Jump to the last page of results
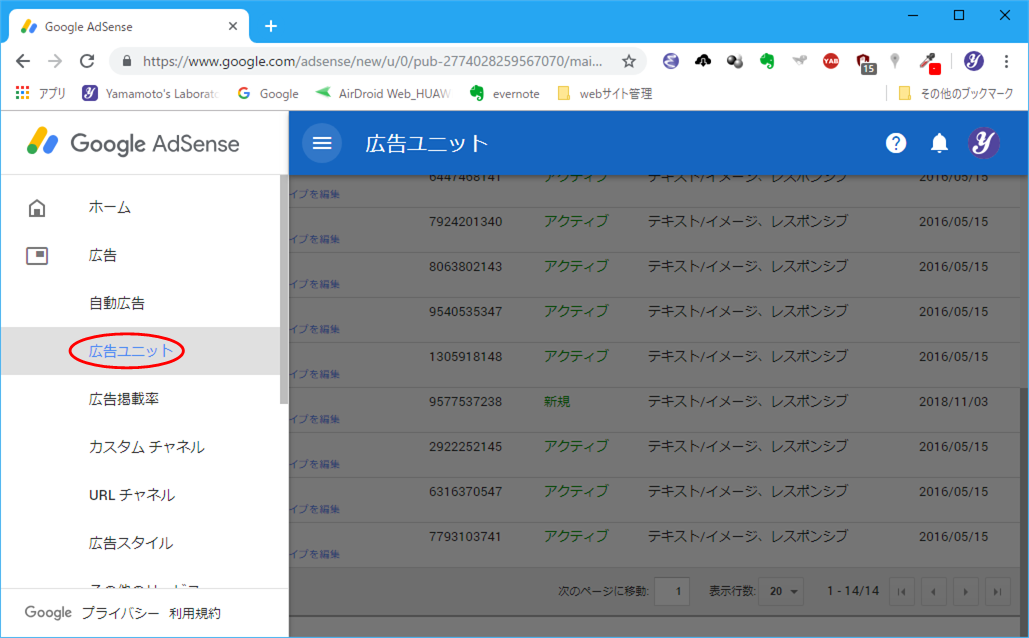The image size is (1029, 638). click(998, 591)
